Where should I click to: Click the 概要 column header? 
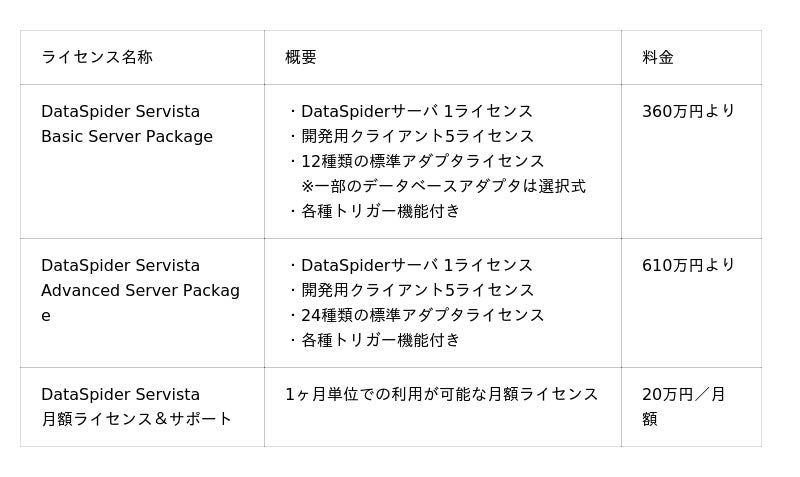(301, 57)
